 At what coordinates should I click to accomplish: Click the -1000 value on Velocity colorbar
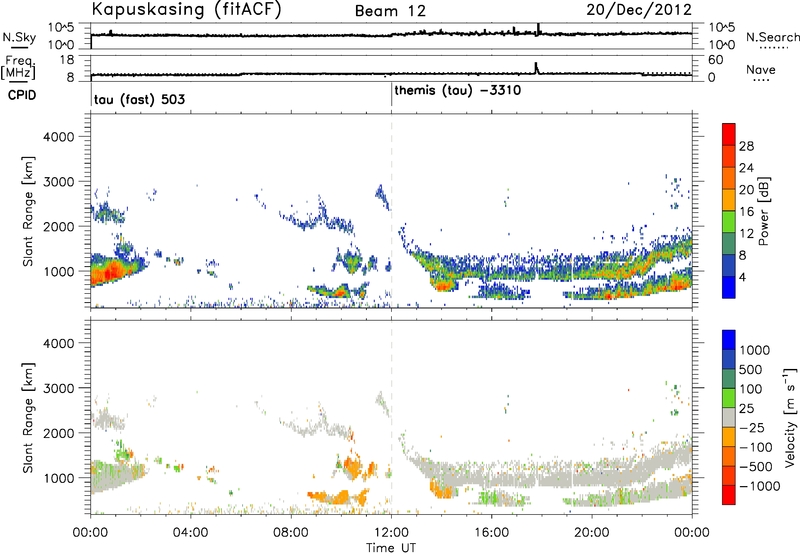pos(759,486)
